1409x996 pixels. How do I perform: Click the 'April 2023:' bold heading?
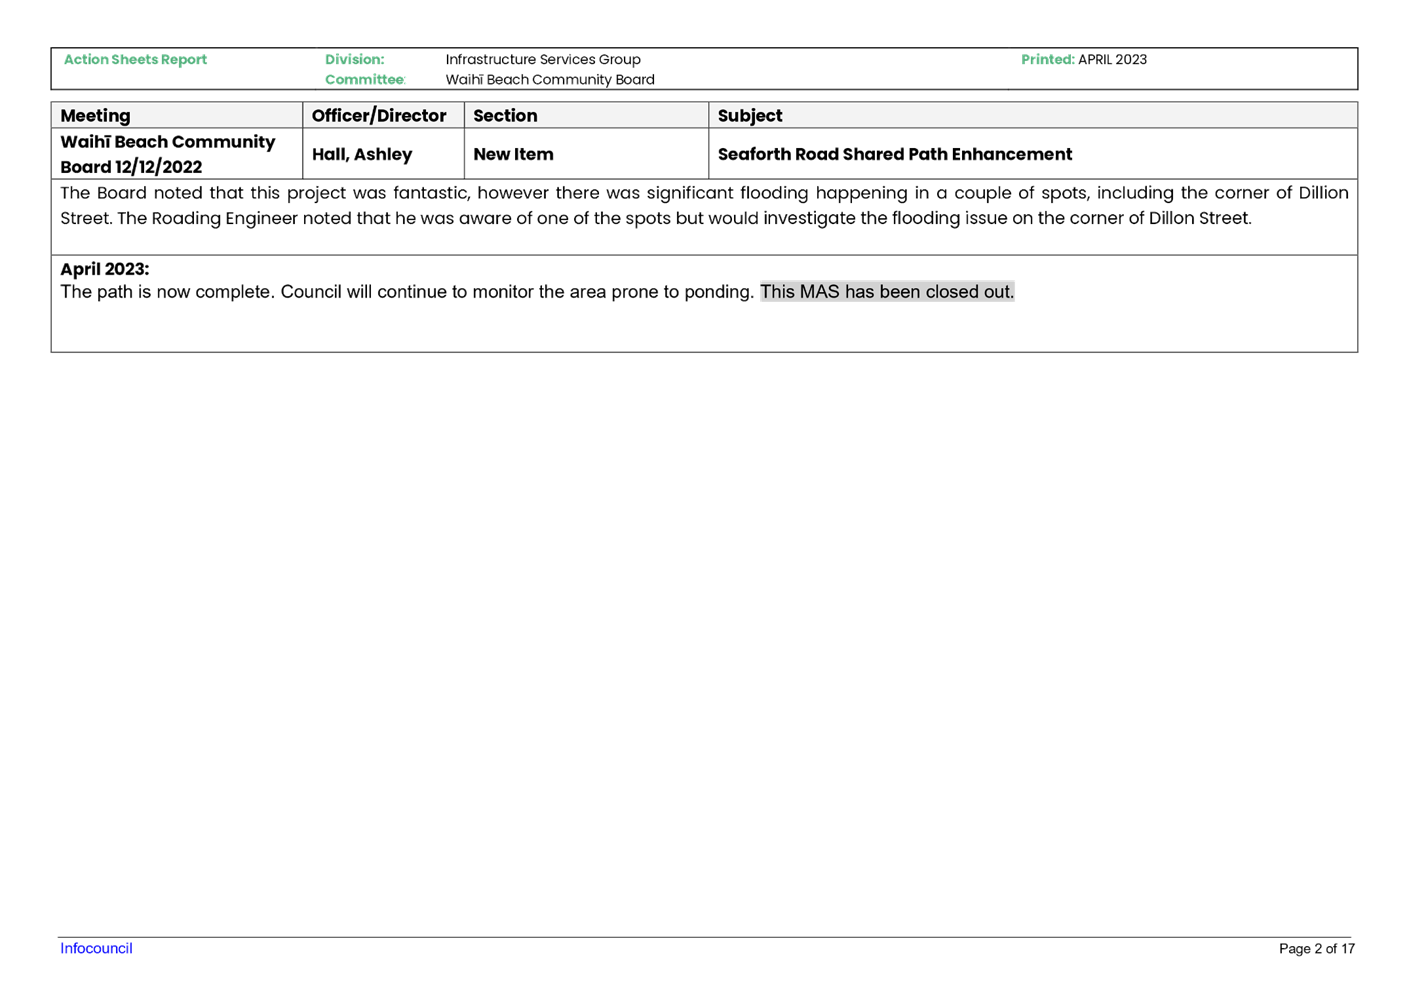pos(104,269)
